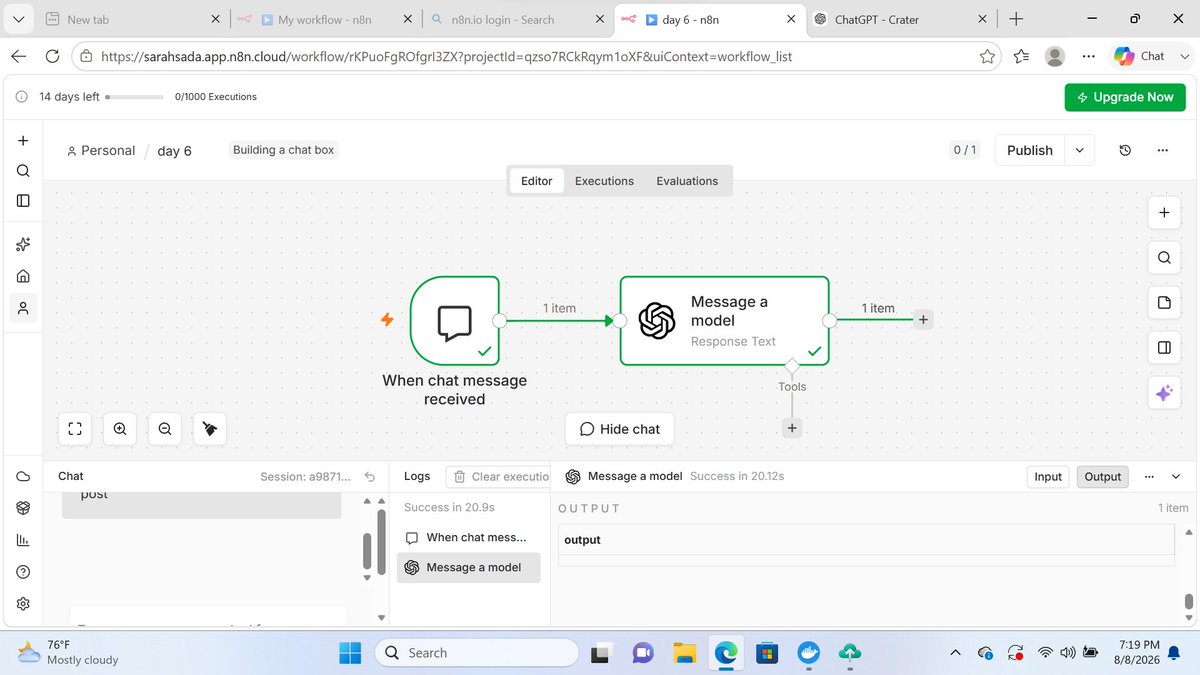Zoom in on the workflow canvas
The image size is (1200, 675).
click(120, 429)
